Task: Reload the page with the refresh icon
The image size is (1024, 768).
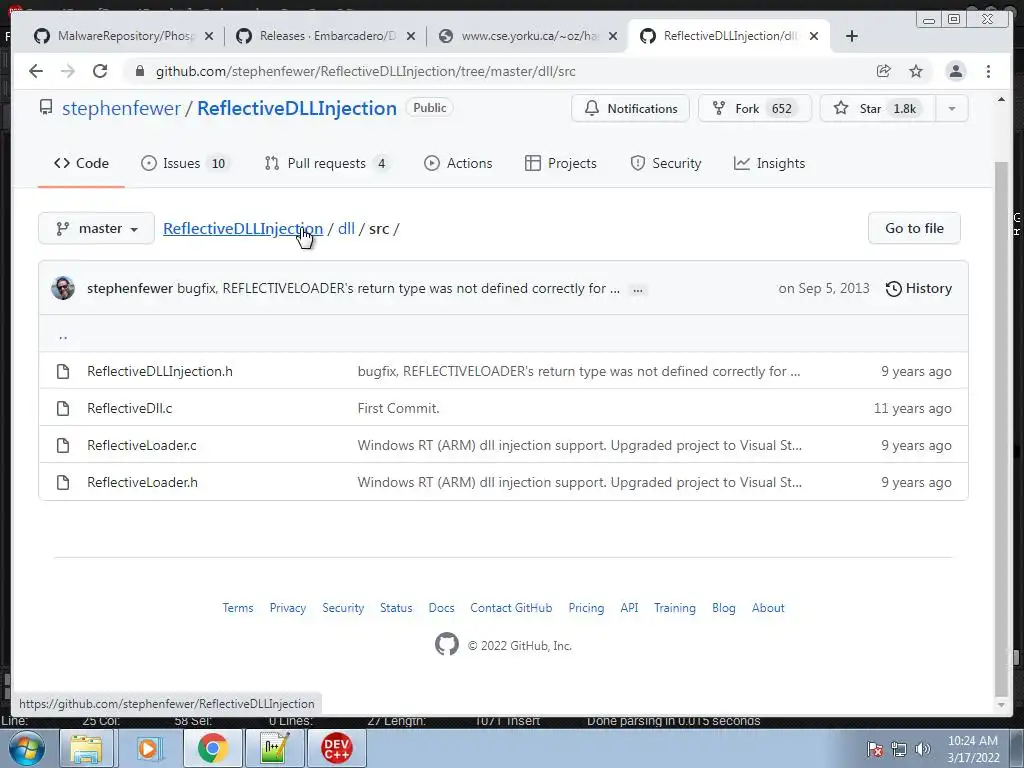Action: point(100,71)
